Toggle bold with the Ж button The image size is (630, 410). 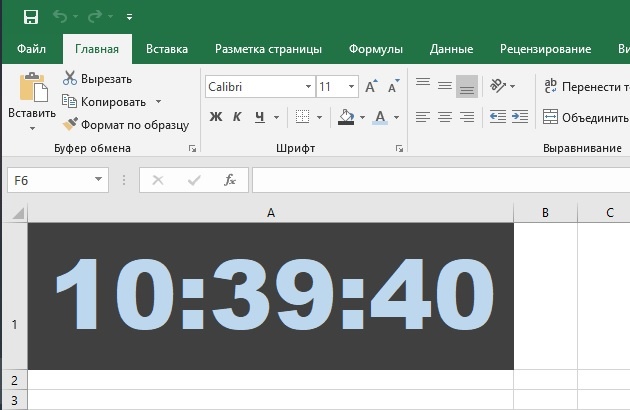point(216,117)
